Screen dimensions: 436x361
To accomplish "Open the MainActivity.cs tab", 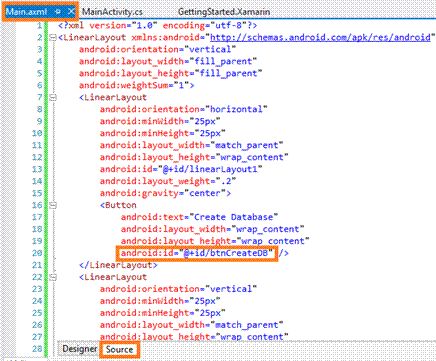I will pyautogui.click(x=112, y=12).
